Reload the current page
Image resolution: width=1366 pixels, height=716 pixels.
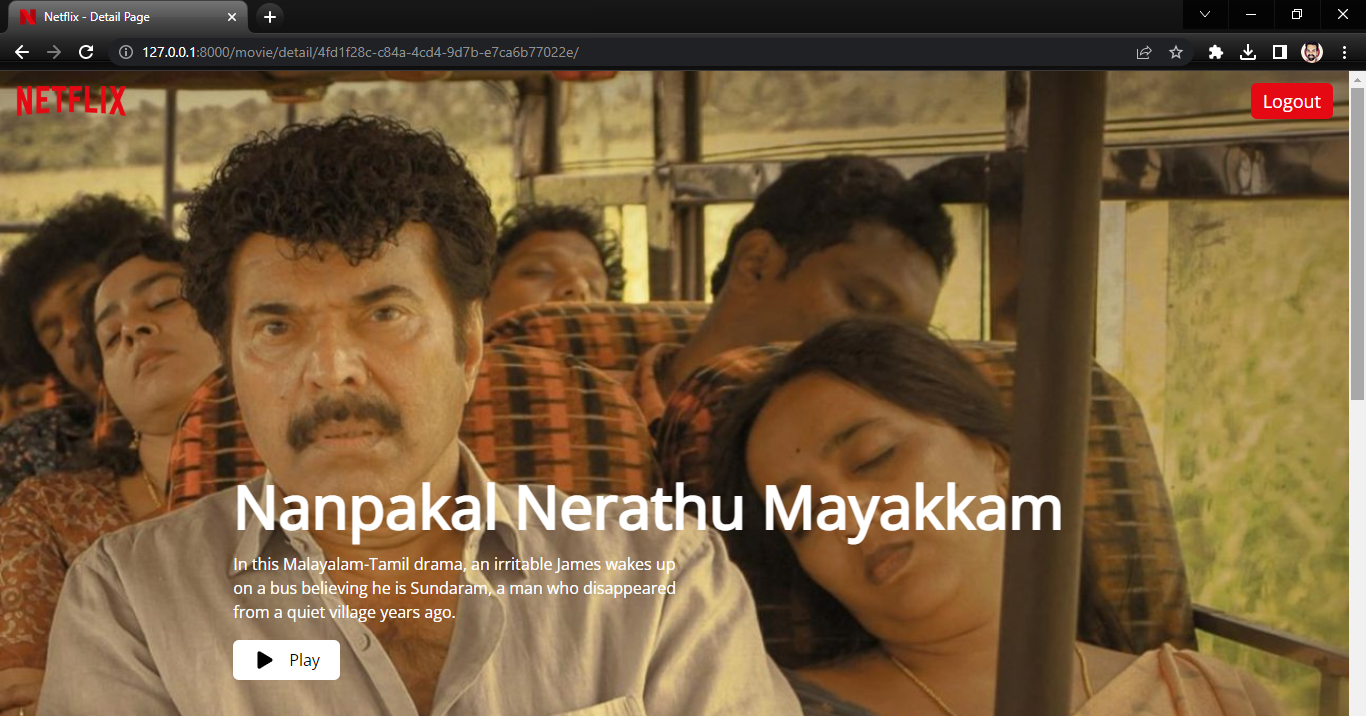[86, 52]
